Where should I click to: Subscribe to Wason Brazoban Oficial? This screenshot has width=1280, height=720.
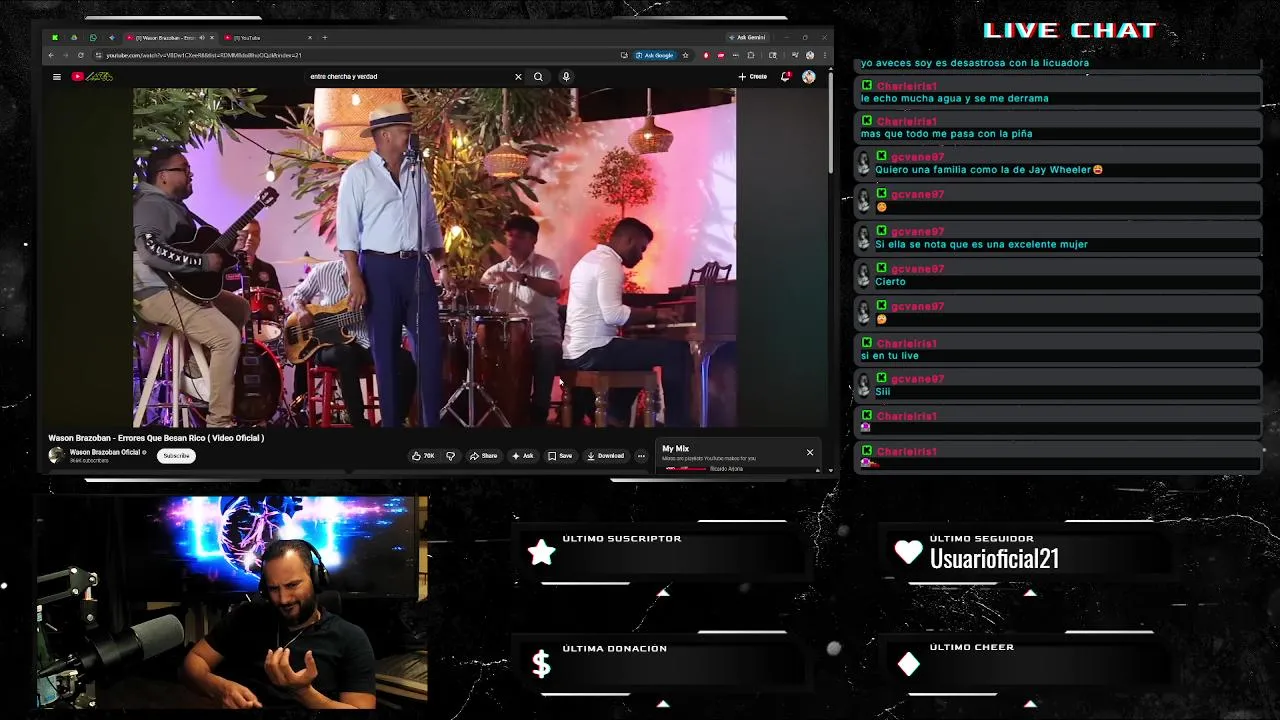(x=176, y=456)
